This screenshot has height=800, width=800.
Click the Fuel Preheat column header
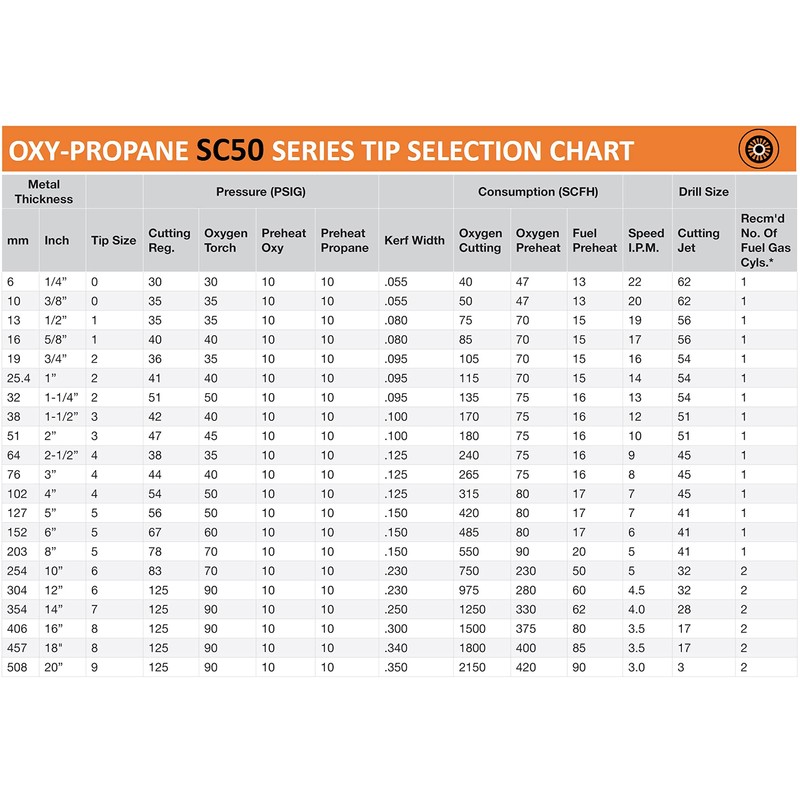594,240
